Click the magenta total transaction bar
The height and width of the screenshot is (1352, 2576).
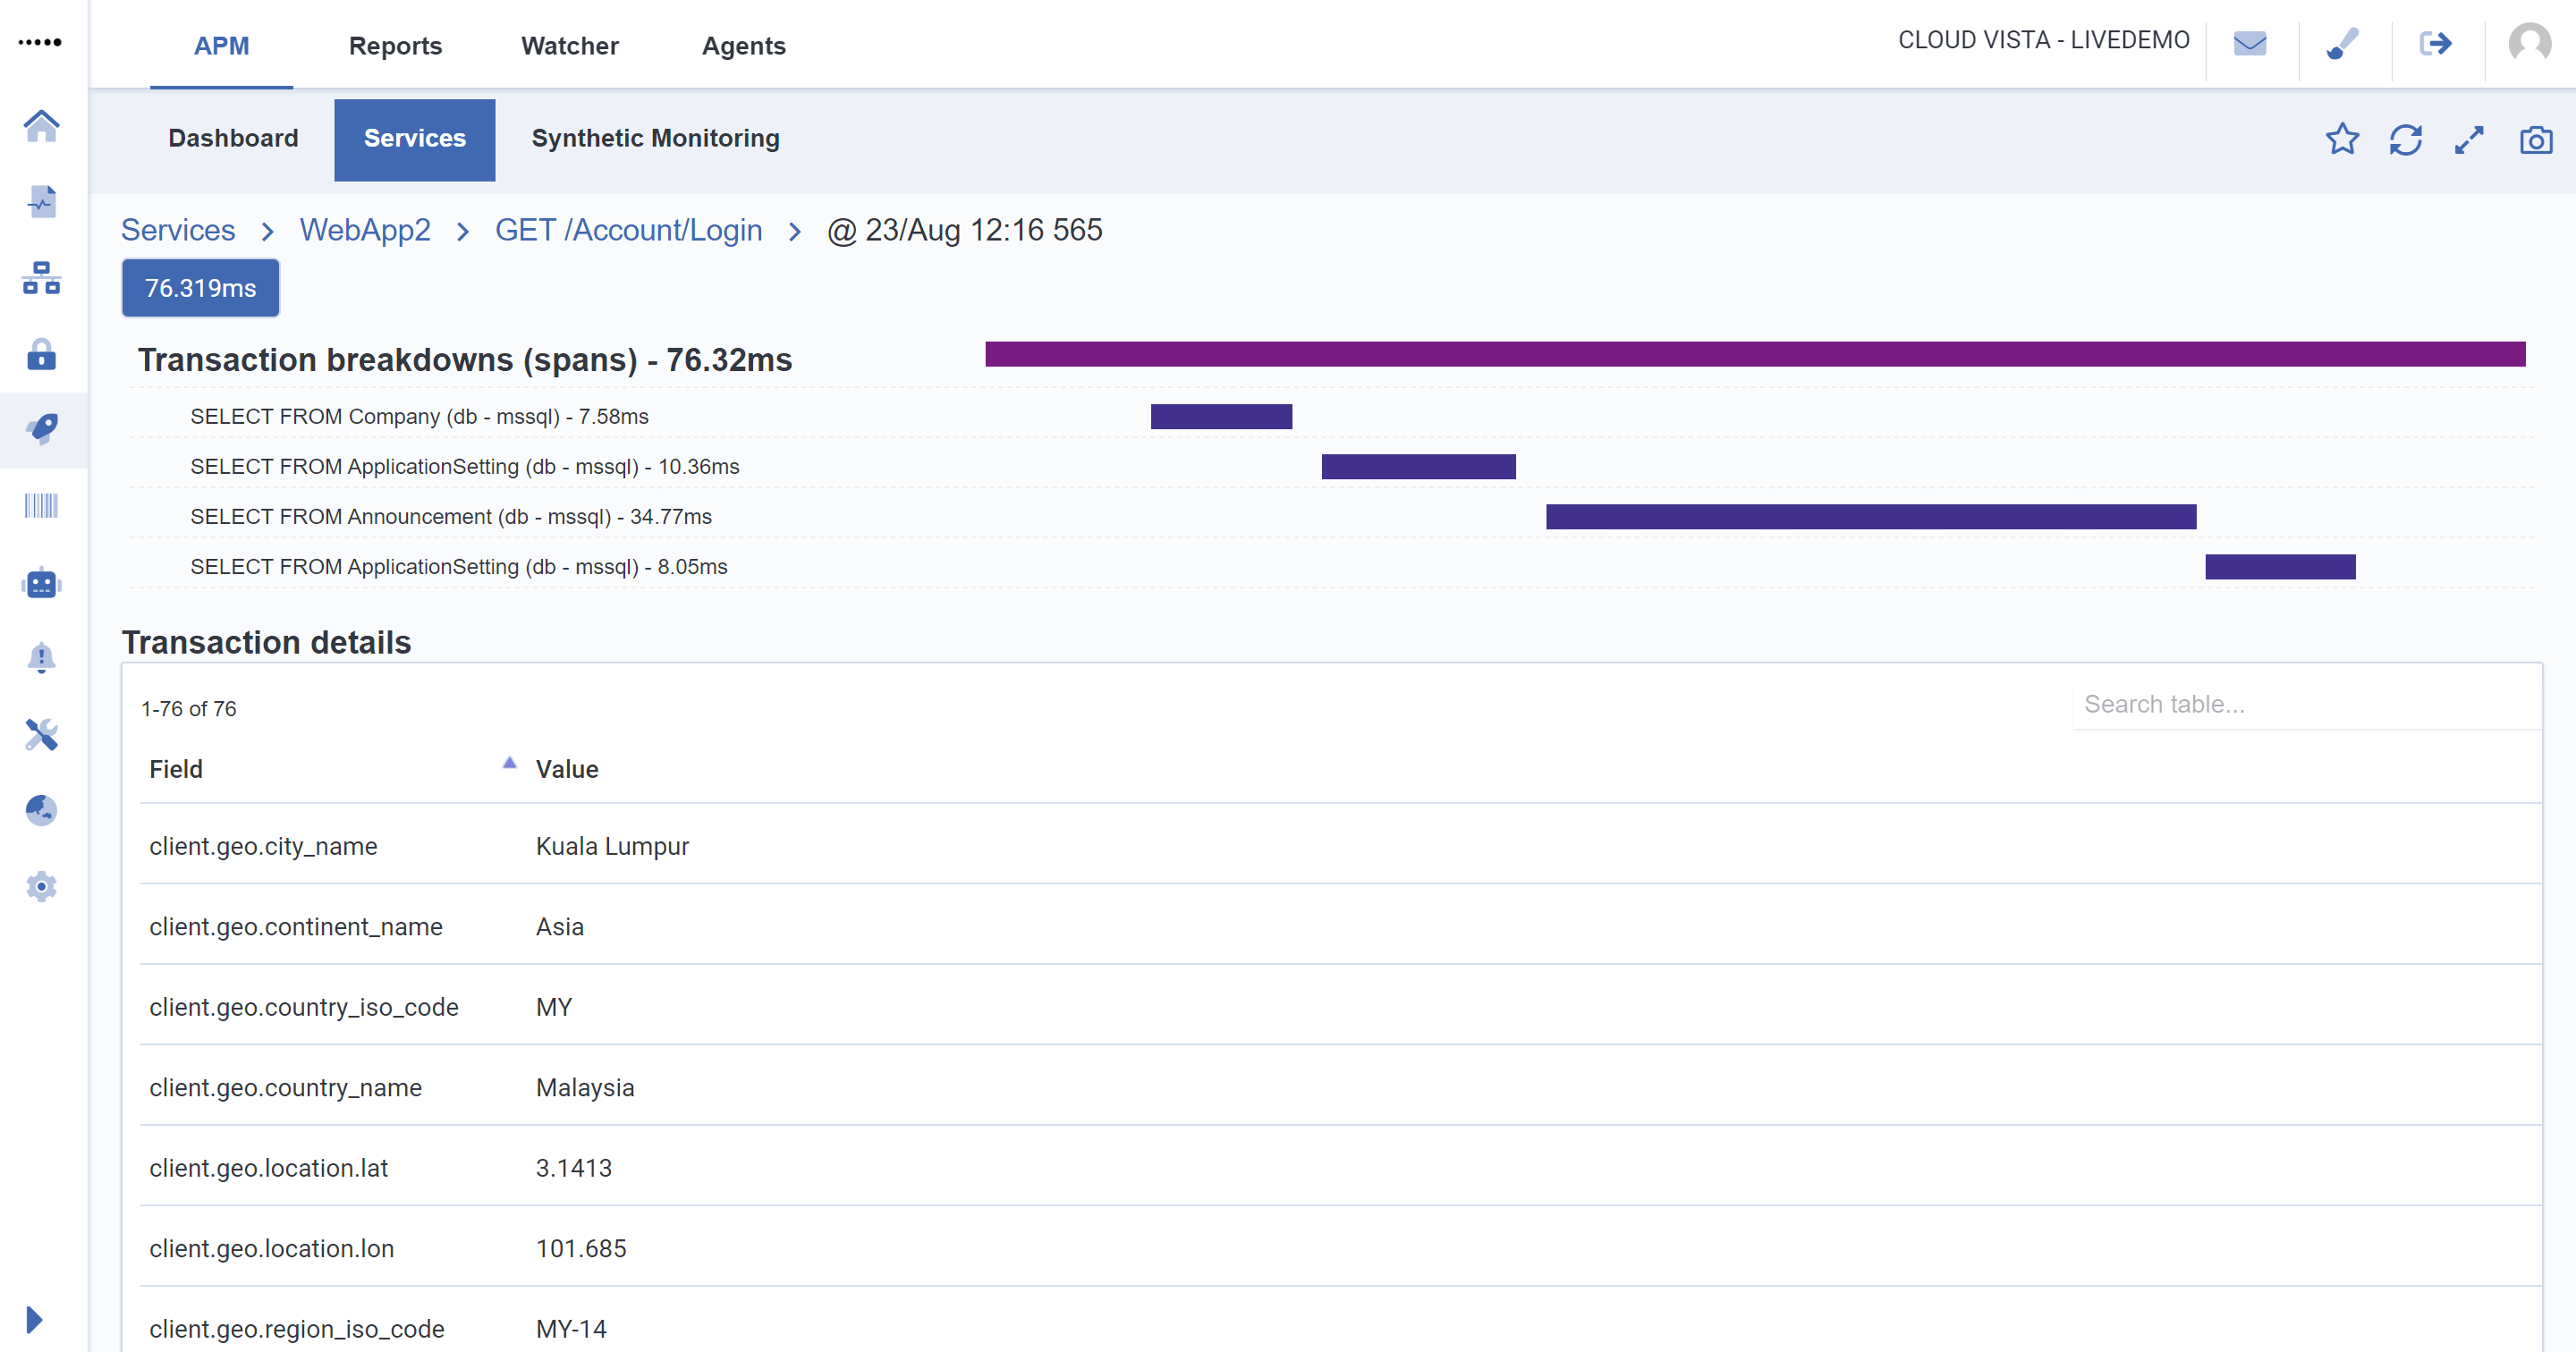[1755, 354]
